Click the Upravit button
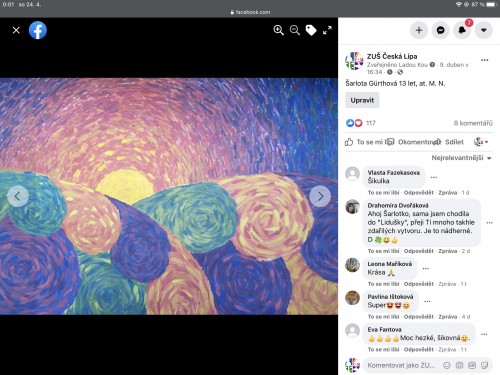This screenshot has height=375, width=500. [x=362, y=100]
